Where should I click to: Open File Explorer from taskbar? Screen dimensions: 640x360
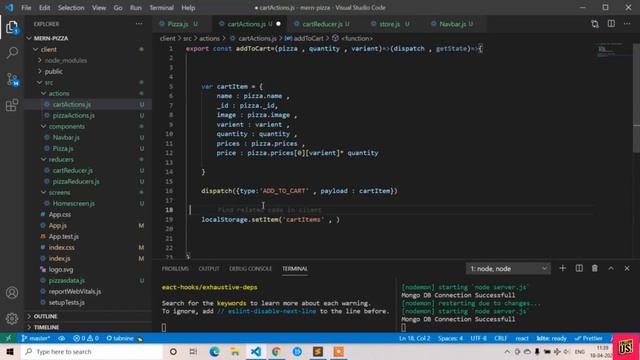(235, 352)
